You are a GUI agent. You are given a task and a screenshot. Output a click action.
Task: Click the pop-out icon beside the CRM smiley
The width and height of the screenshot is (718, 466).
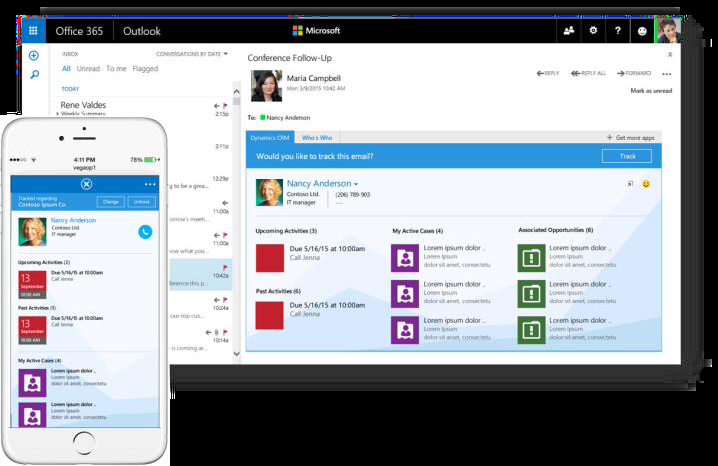(630, 184)
